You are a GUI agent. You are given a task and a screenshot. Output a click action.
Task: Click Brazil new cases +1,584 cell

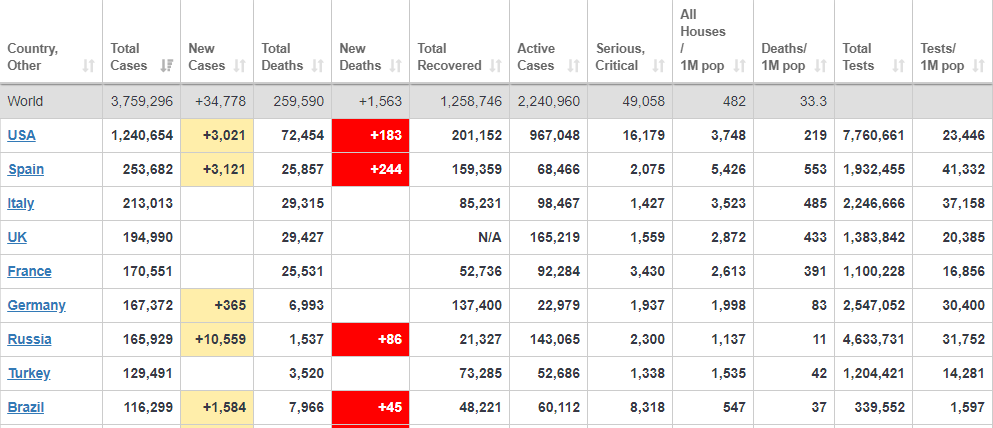click(x=217, y=407)
